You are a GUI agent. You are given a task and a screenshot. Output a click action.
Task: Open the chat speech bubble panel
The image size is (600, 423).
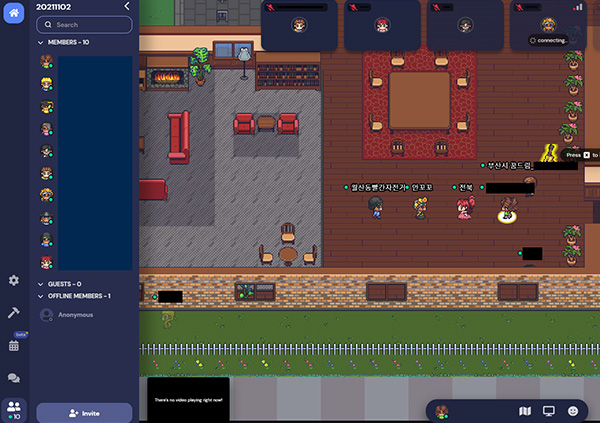[x=14, y=378]
